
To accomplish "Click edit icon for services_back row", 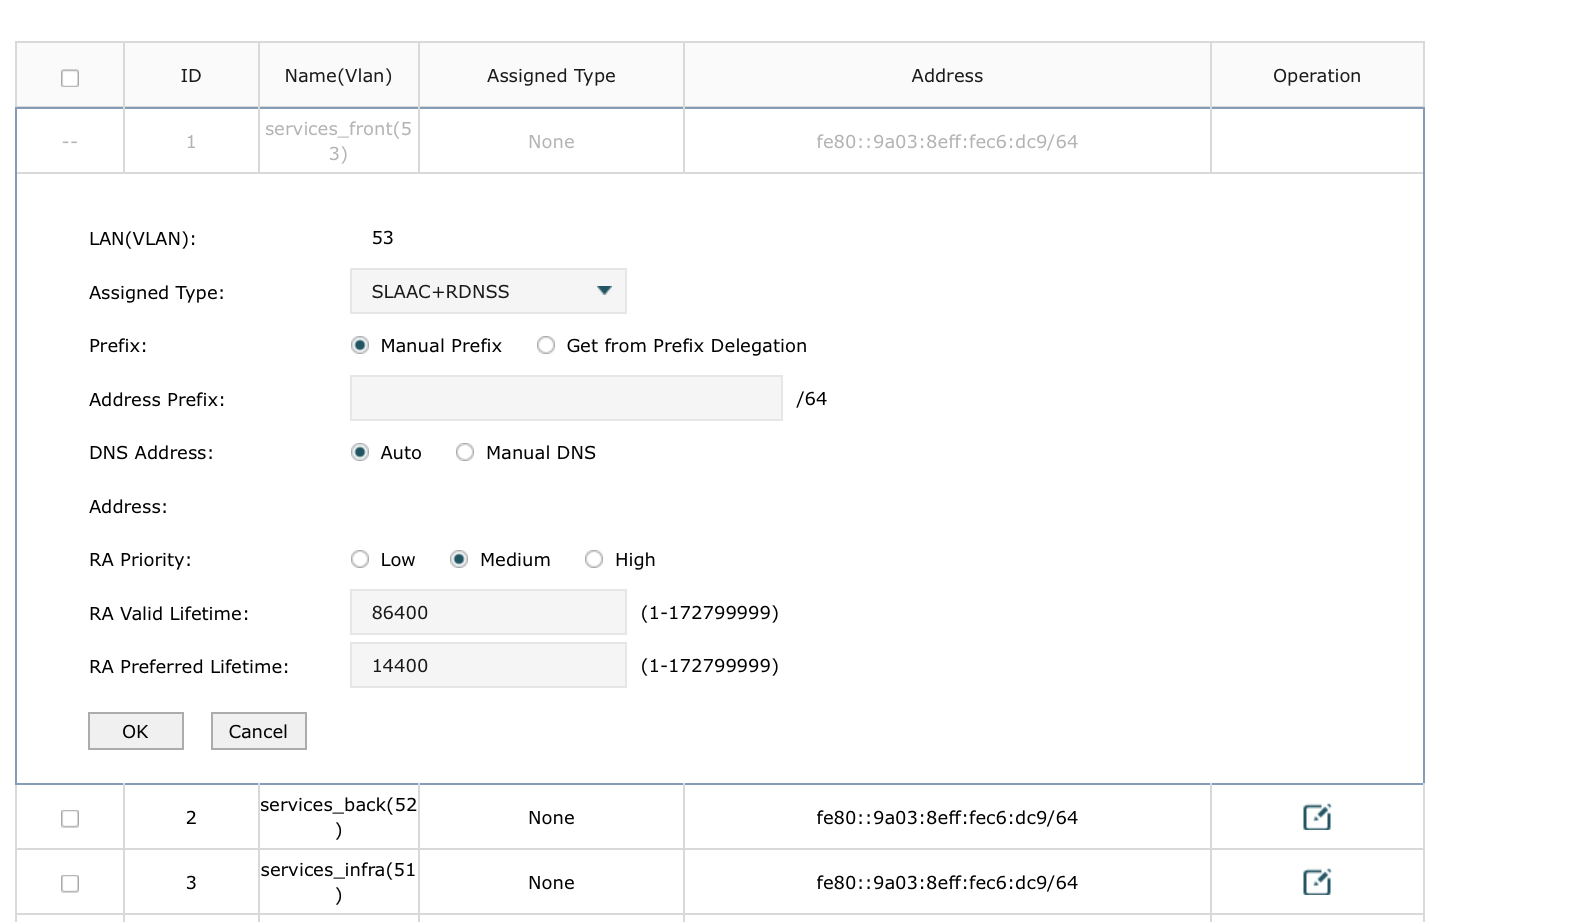I will point(1316,817).
